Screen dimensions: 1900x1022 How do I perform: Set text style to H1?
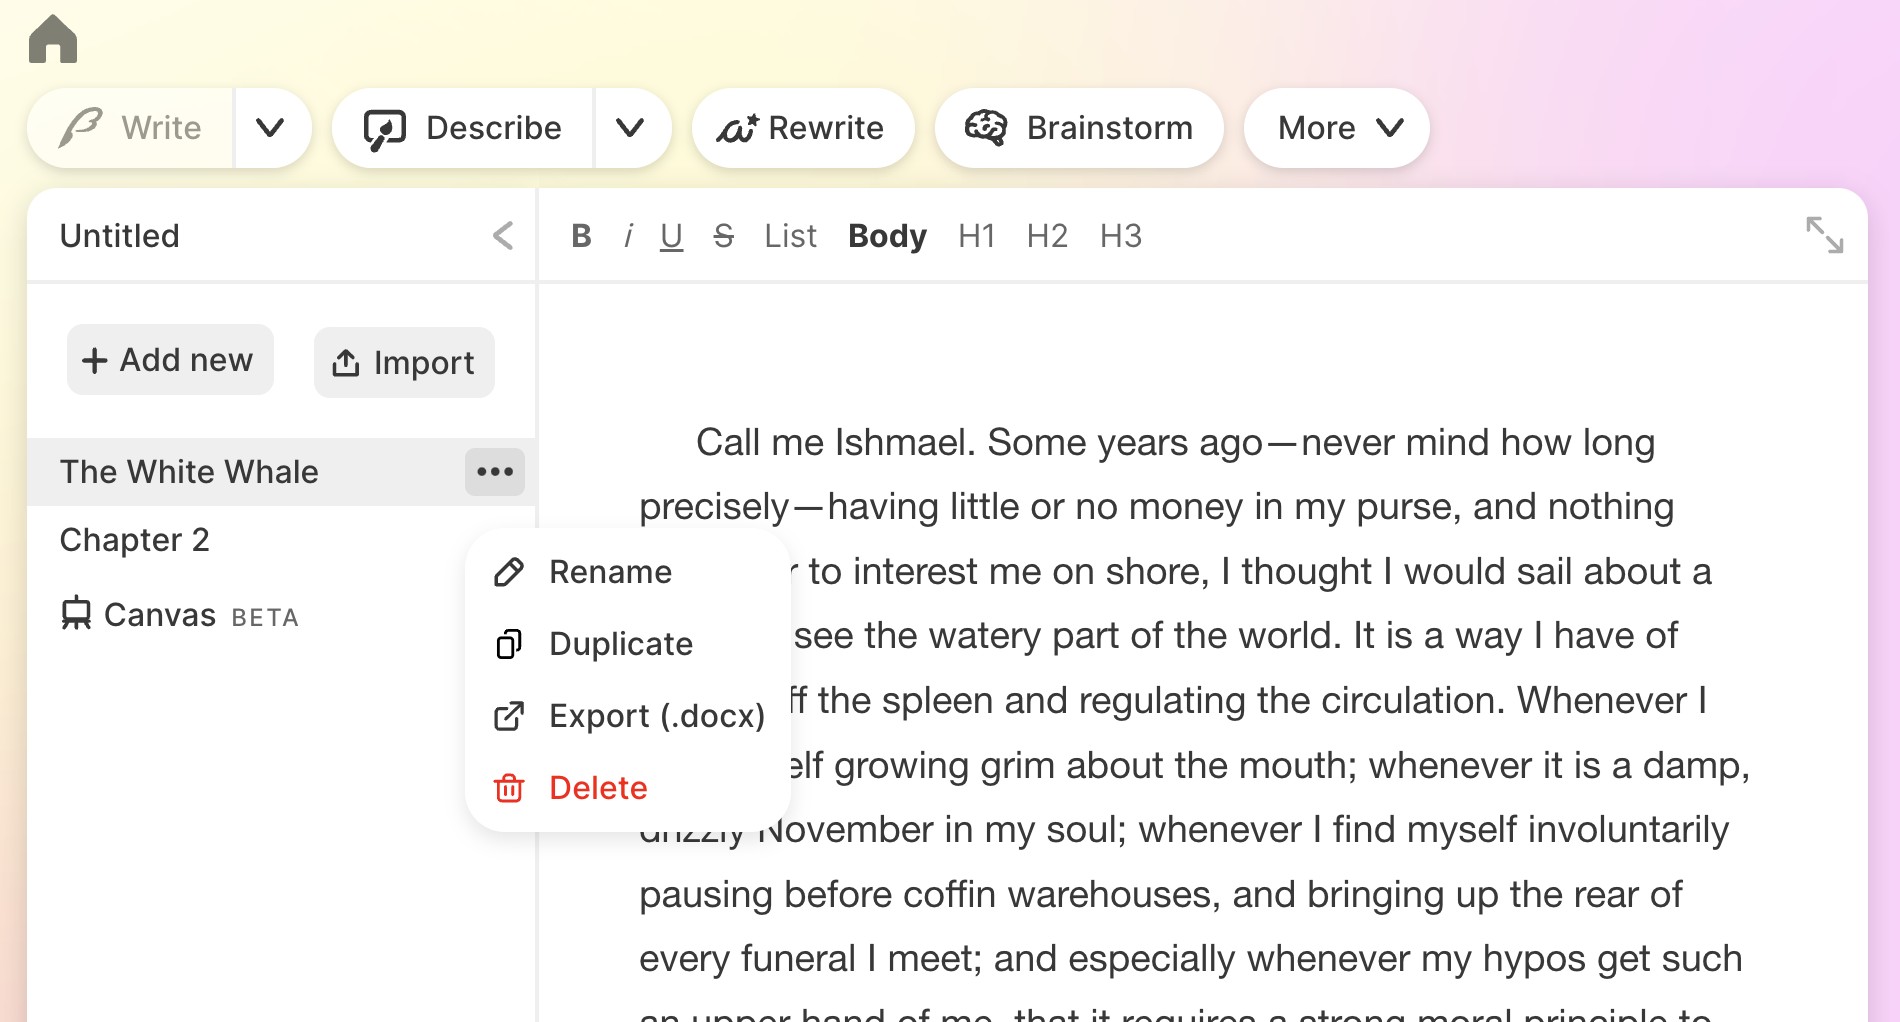[976, 236]
